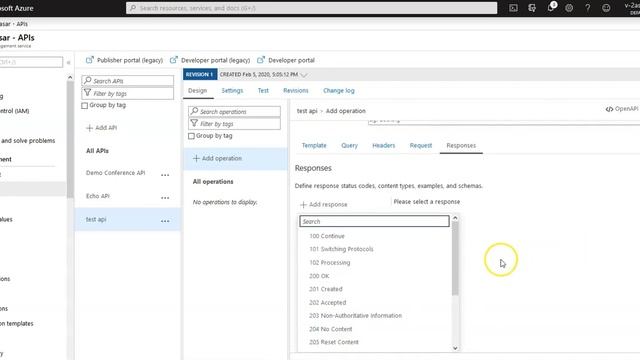The image size is (640, 360).
Task: Click Add response button
Action: click(324, 204)
